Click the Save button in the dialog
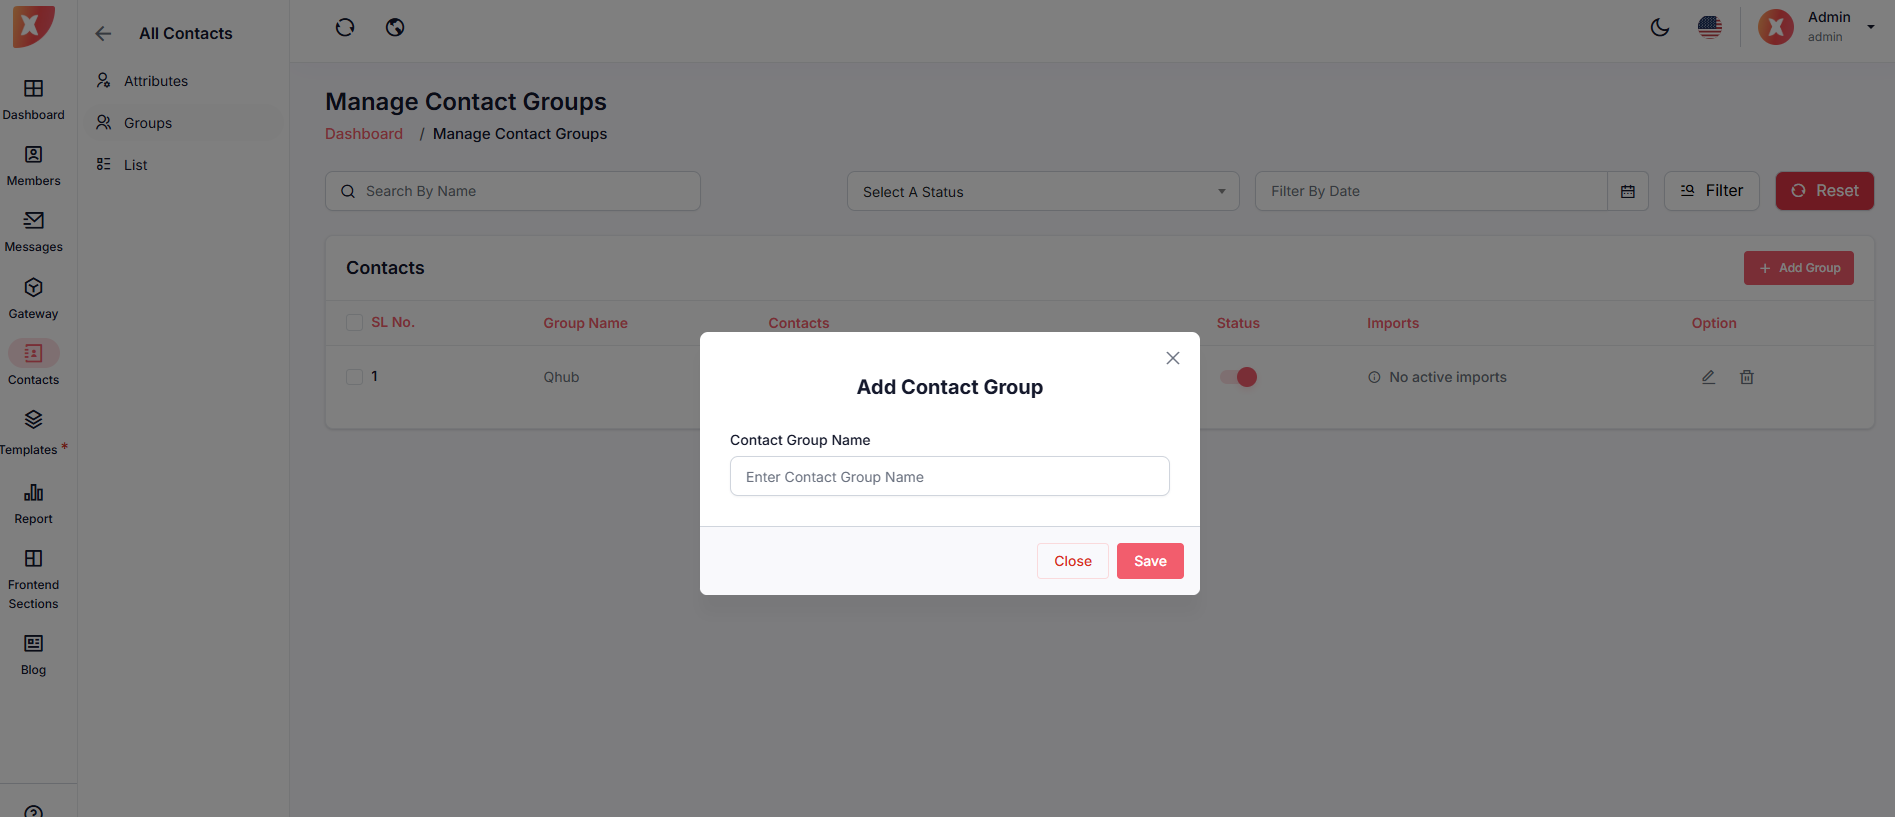This screenshot has width=1895, height=817. pyautogui.click(x=1150, y=561)
